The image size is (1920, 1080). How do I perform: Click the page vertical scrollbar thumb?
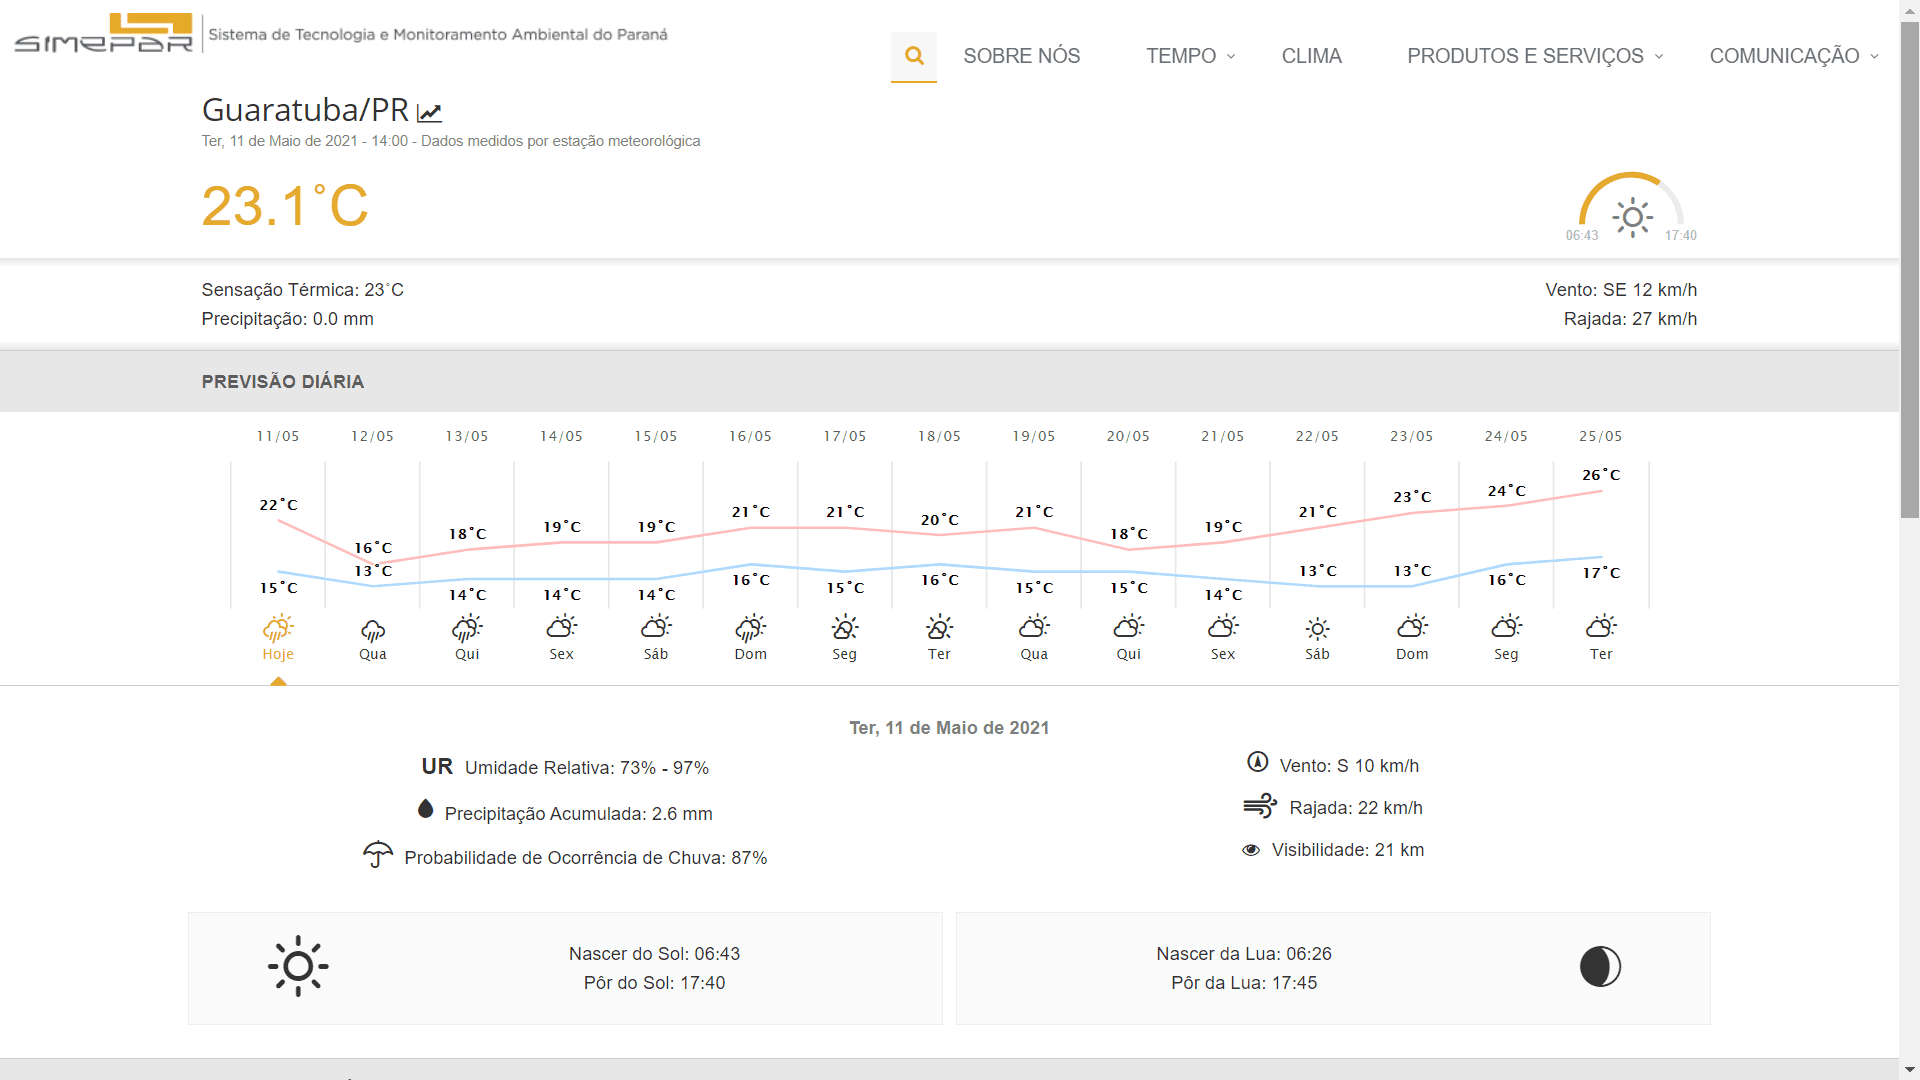1909,270
